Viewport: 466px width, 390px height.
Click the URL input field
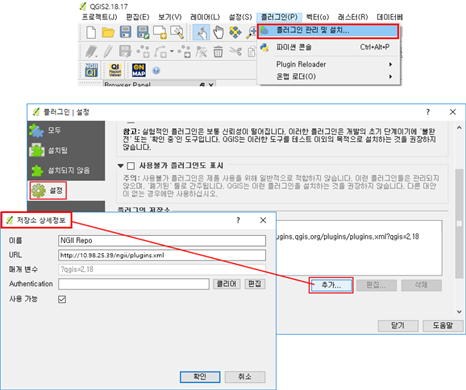coord(162,255)
